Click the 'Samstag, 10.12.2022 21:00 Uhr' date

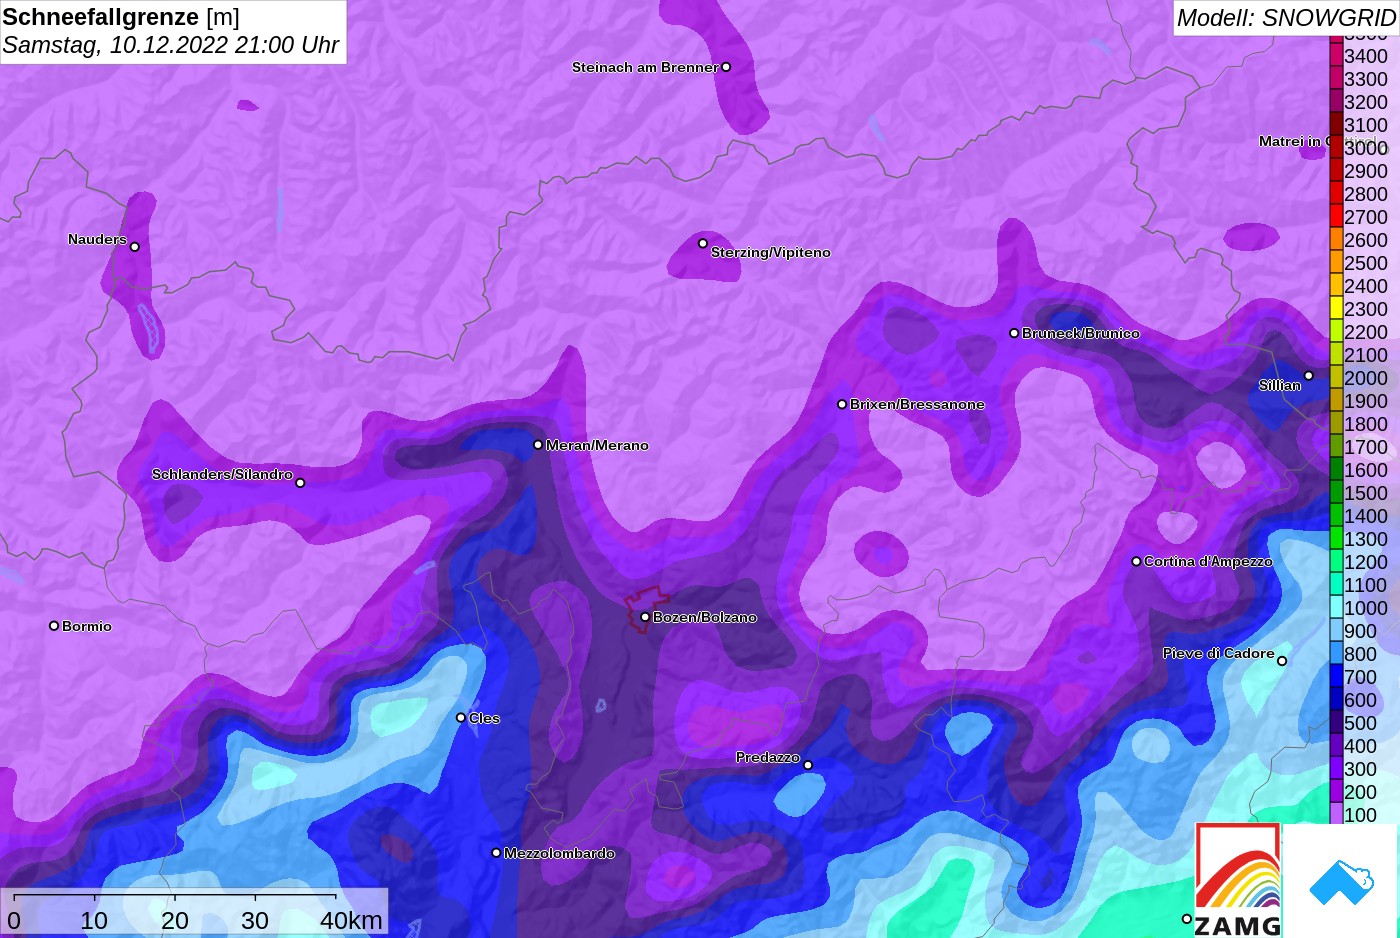[x=171, y=45]
